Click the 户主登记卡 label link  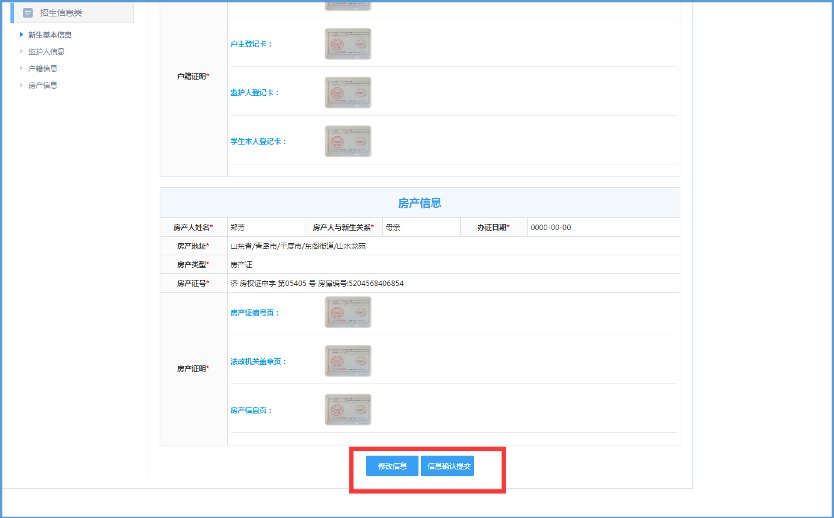click(x=251, y=44)
